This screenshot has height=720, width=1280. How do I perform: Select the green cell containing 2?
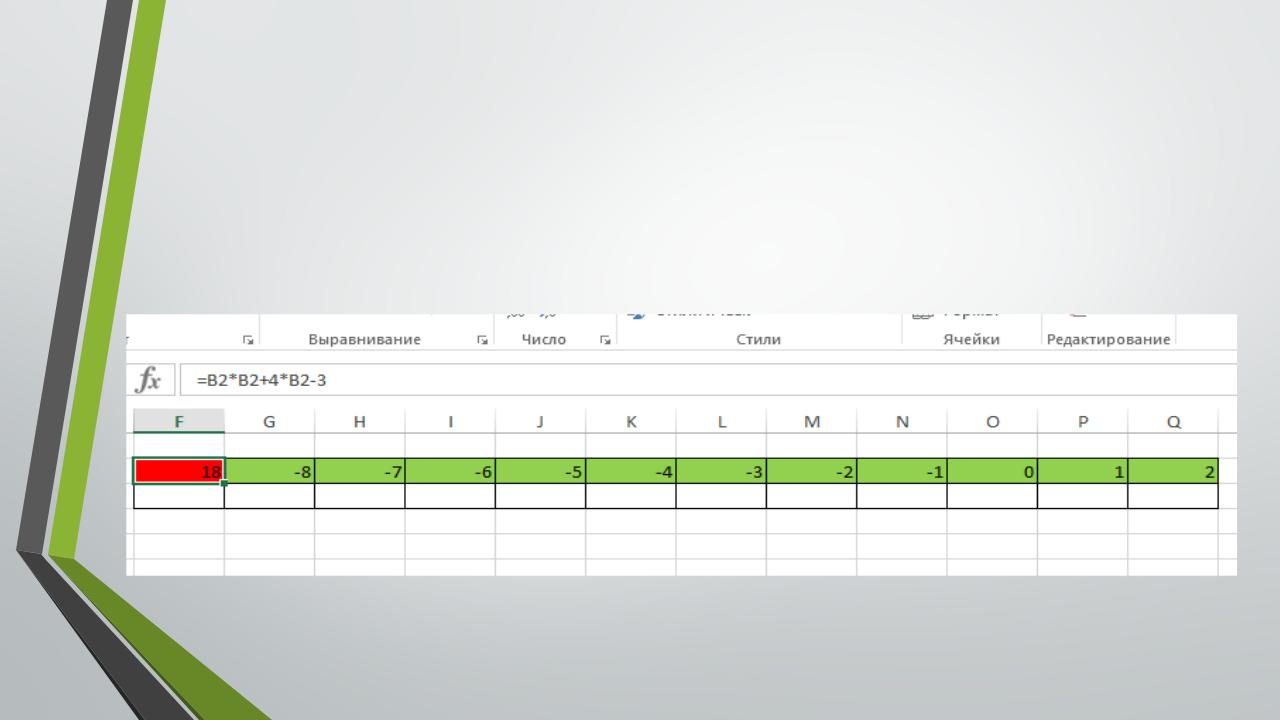tap(1173, 471)
